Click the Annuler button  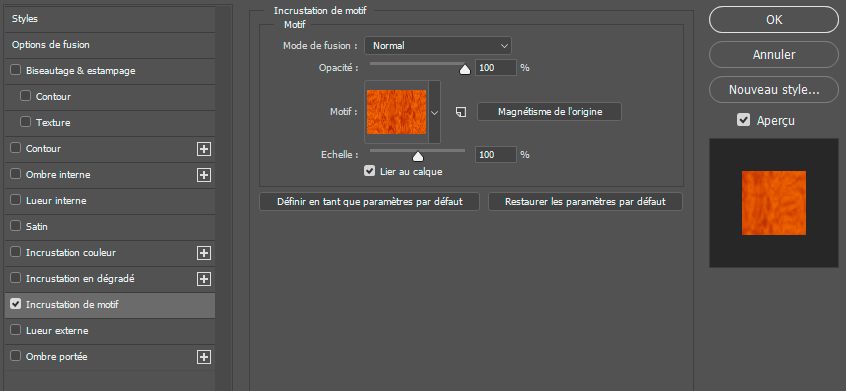pyautogui.click(x=774, y=54)
